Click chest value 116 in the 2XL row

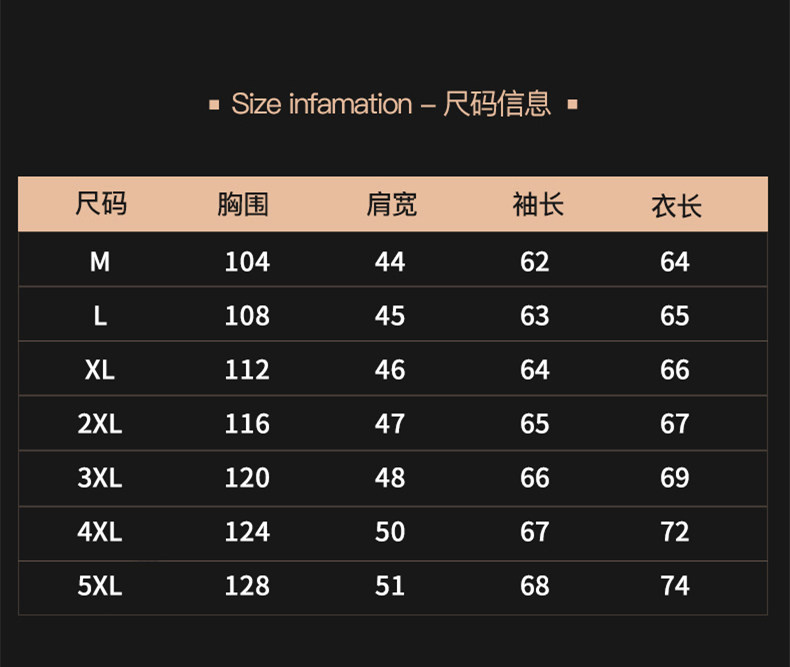point(247,424)
